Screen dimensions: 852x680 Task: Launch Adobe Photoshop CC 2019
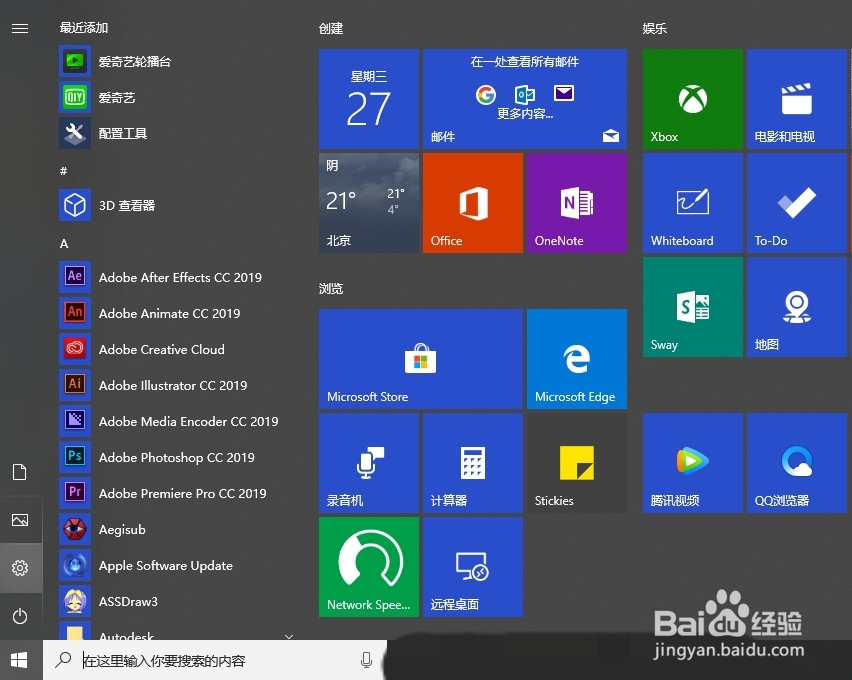pyautogui.click(x=177, y=457)
